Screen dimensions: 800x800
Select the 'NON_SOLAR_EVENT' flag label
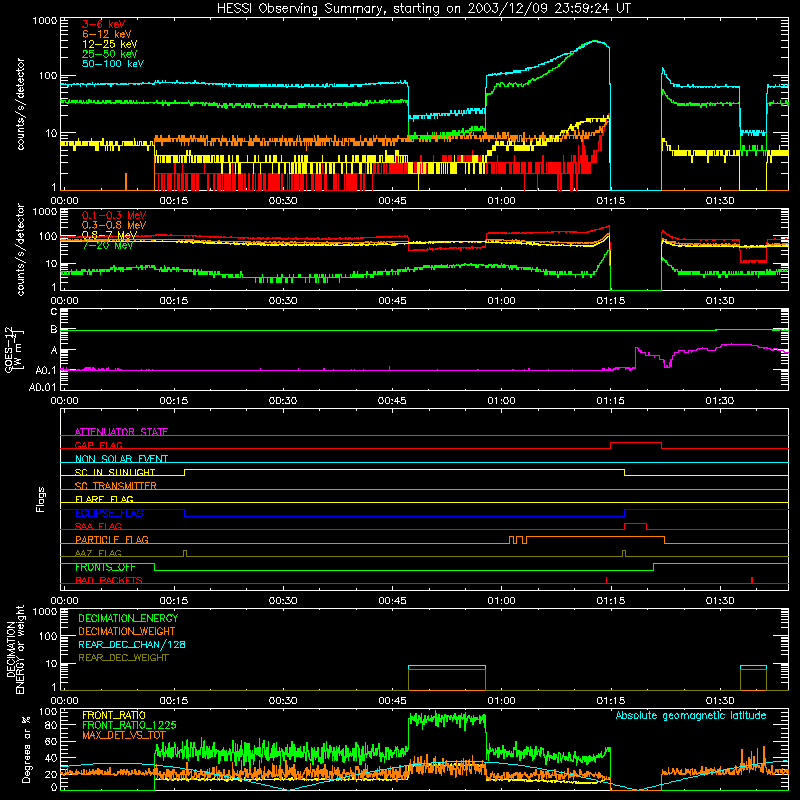(x=121, y=459)
